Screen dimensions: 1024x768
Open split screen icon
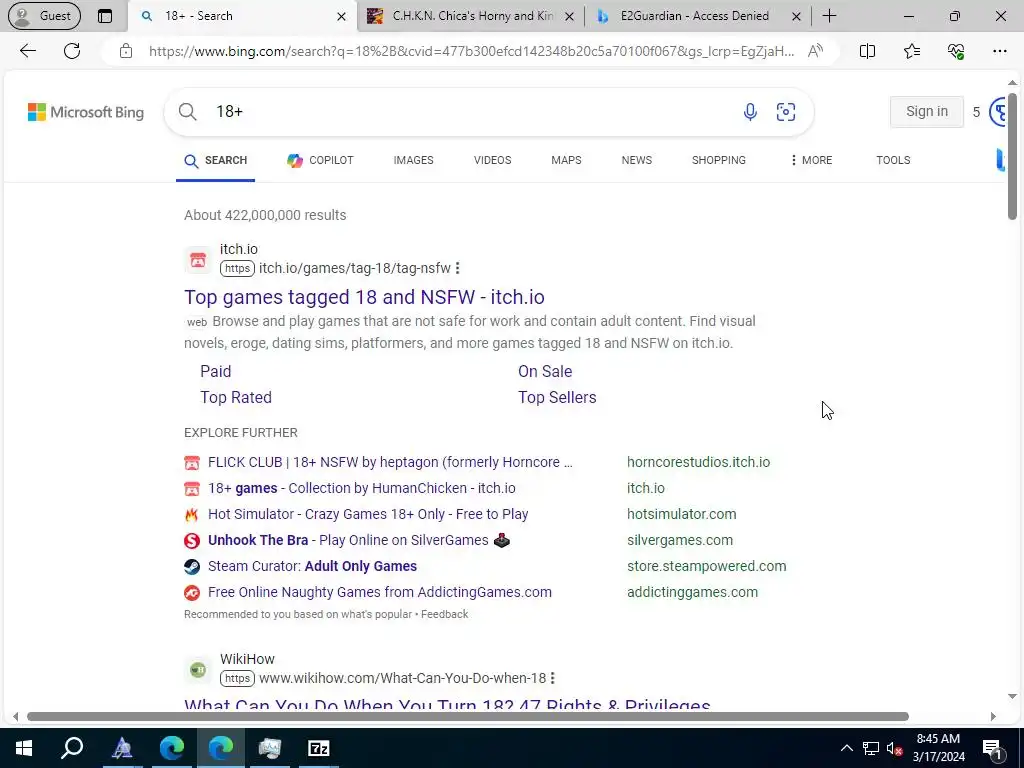pos(867,51)
